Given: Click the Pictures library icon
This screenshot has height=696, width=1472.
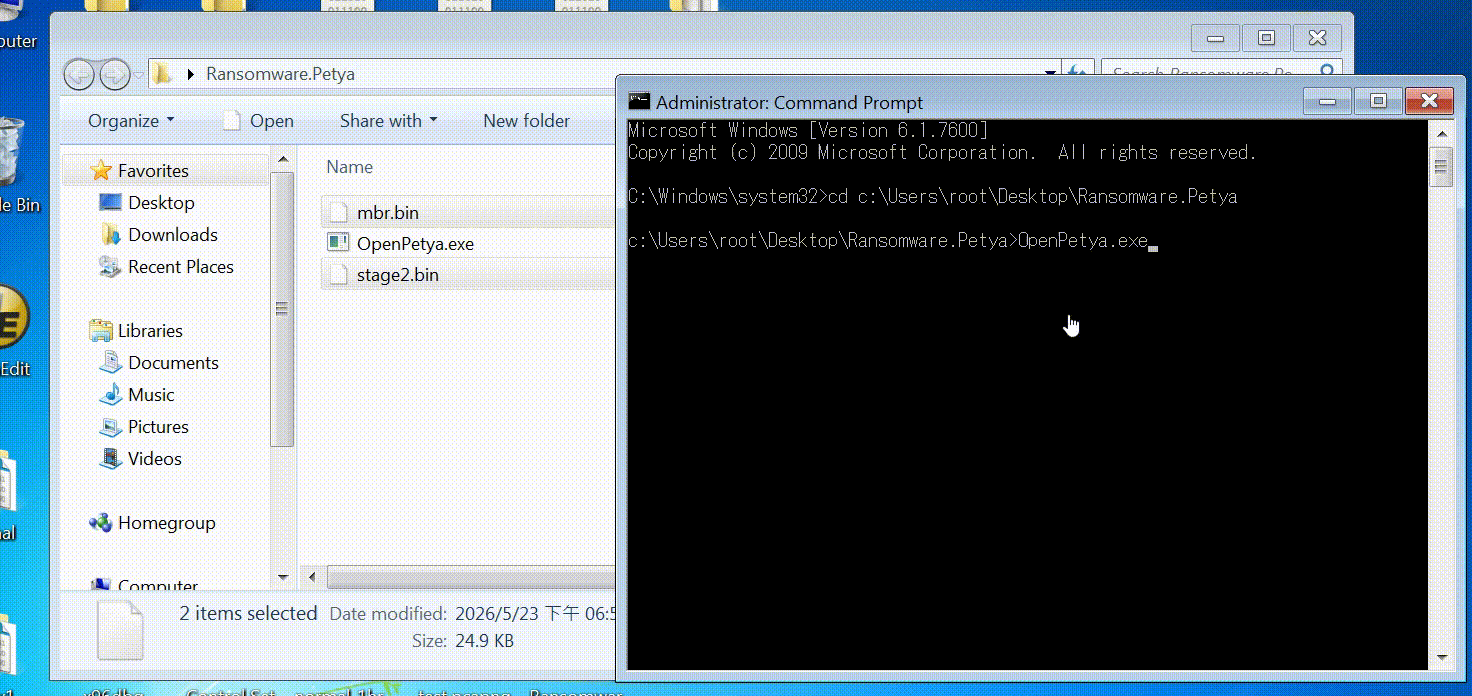Looking at the screenshot, I should point(111,427).
